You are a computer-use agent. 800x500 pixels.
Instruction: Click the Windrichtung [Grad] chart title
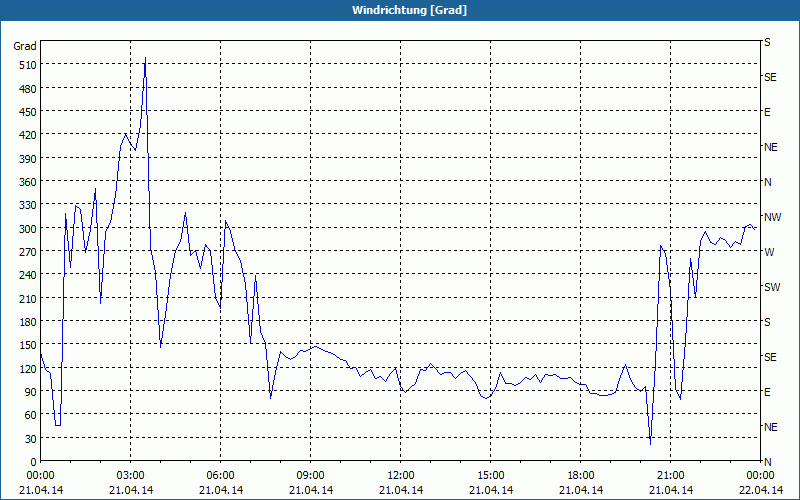coord(409,10)
